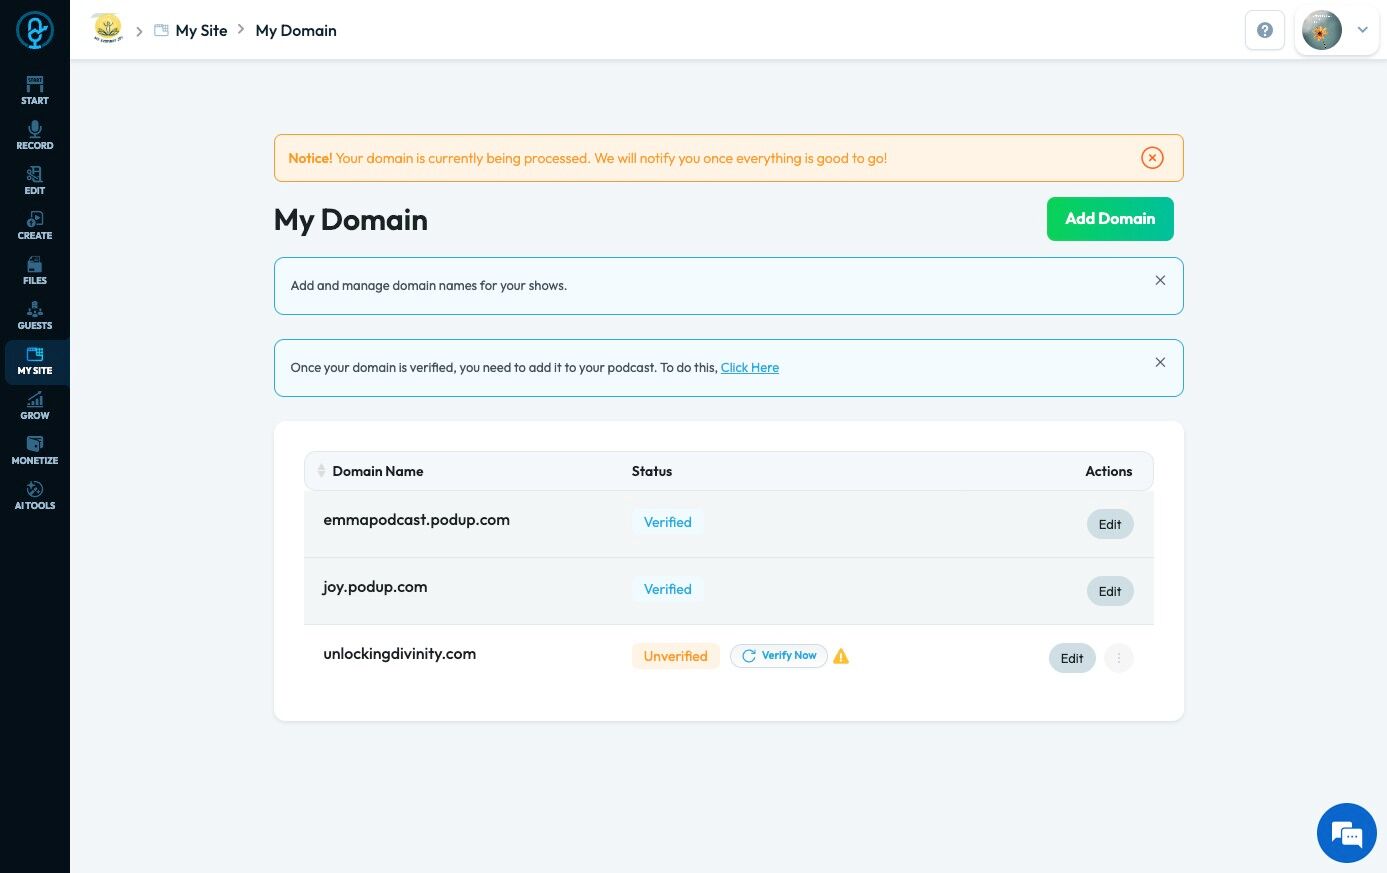The width and height of the screenshot is (1387, 873).
Task: Click Verified badge for emmapodcast.podup.com
Action: 667,522
